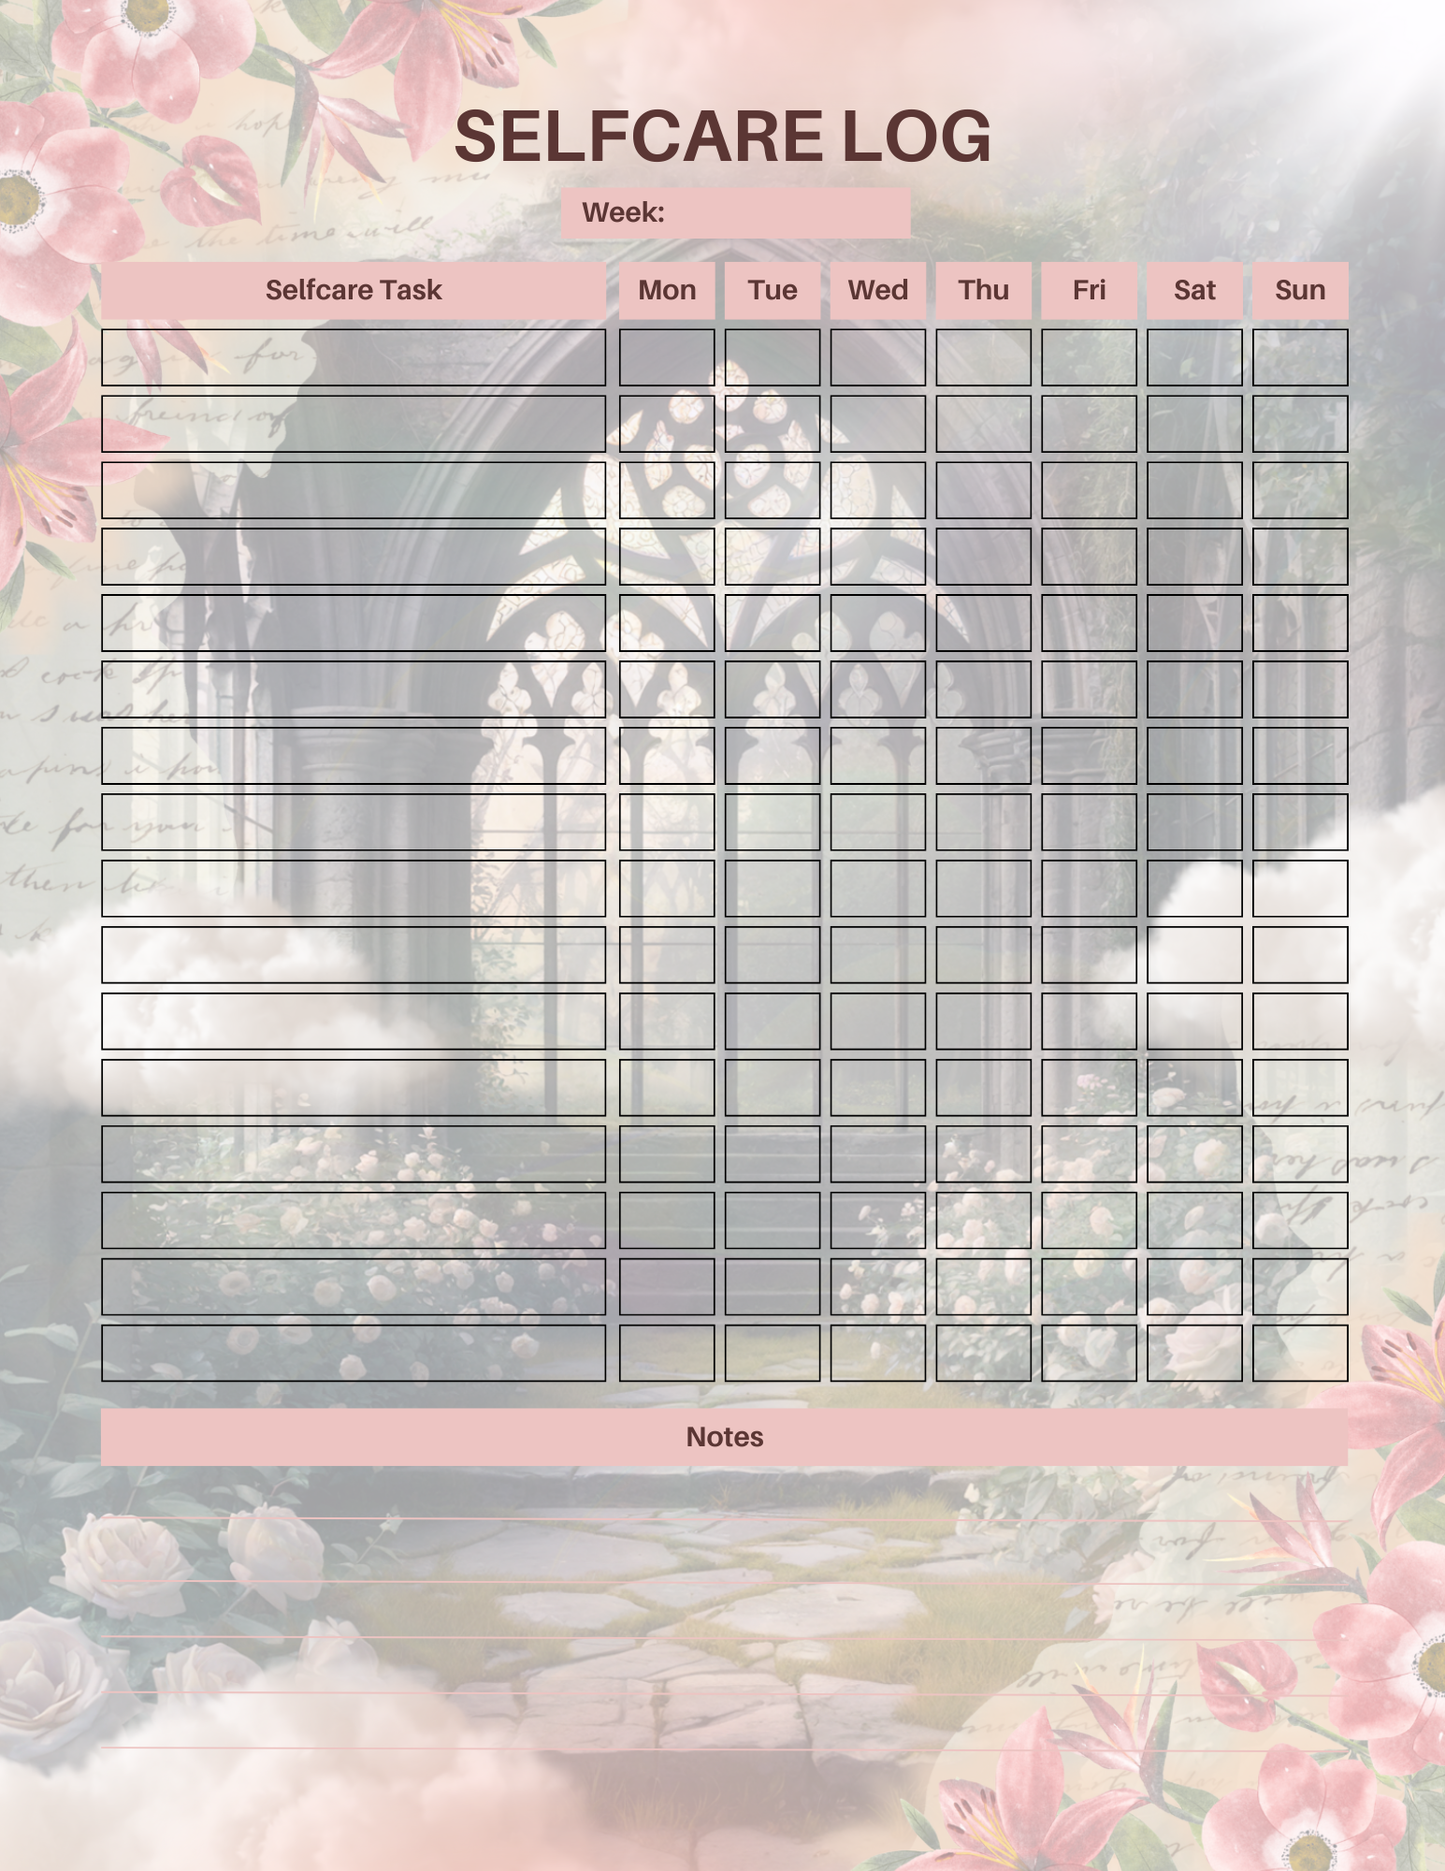Click the SELFCARE LOG title
1445x1871 pixels.
click(x=723, y=137)
